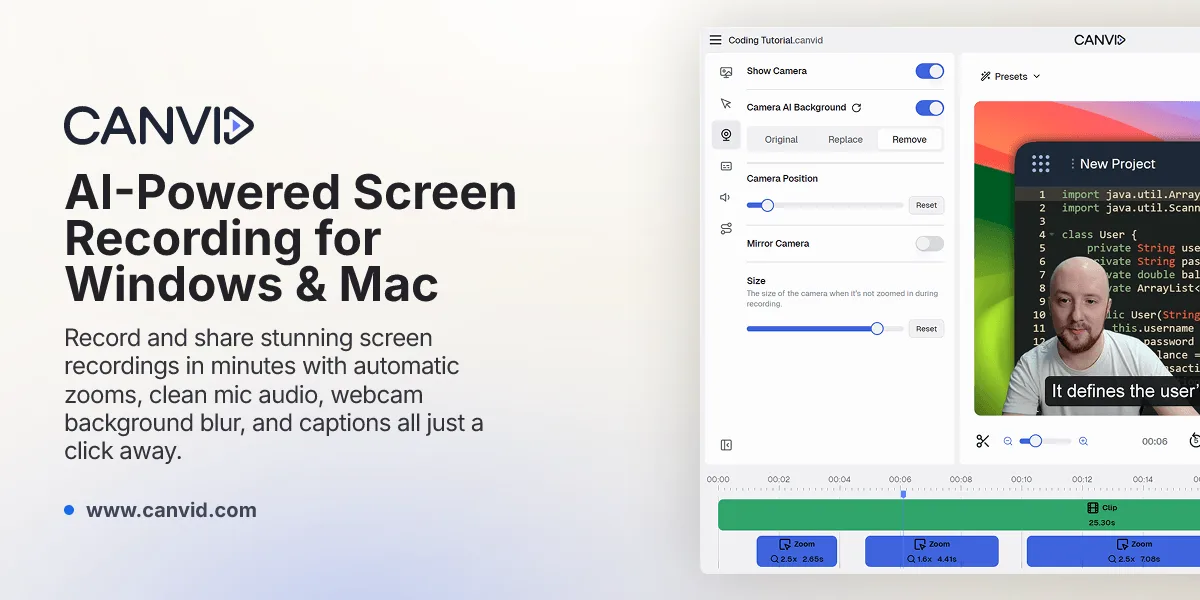Open the advanced sliders settings sidebar icon
1200x600 pixels.
pyautogui.click(x=726, y=229)
